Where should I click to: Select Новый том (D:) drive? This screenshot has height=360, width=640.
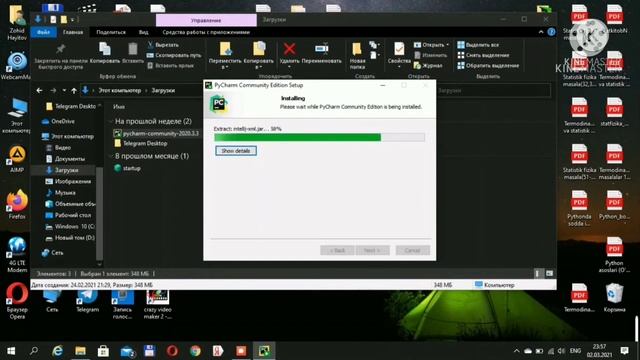tap(70, 238)
